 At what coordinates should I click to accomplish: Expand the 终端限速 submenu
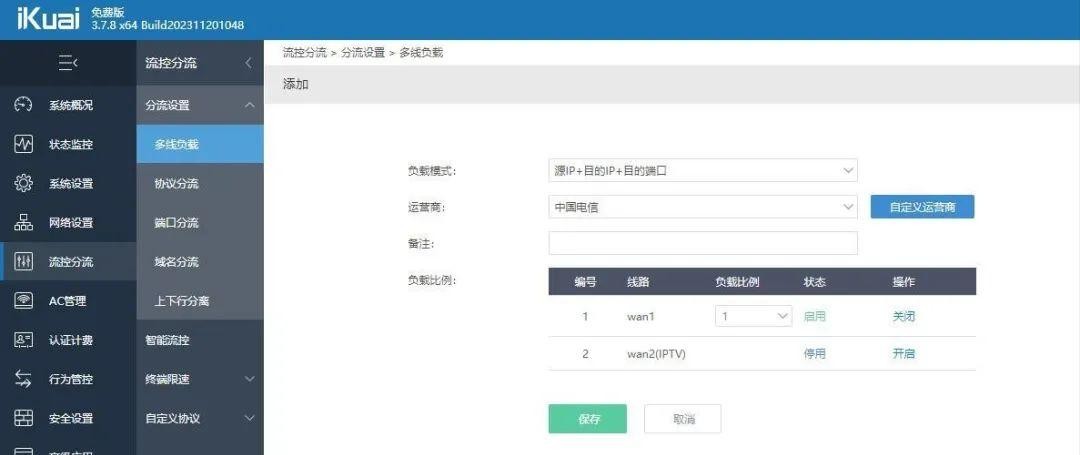[249, 379]
